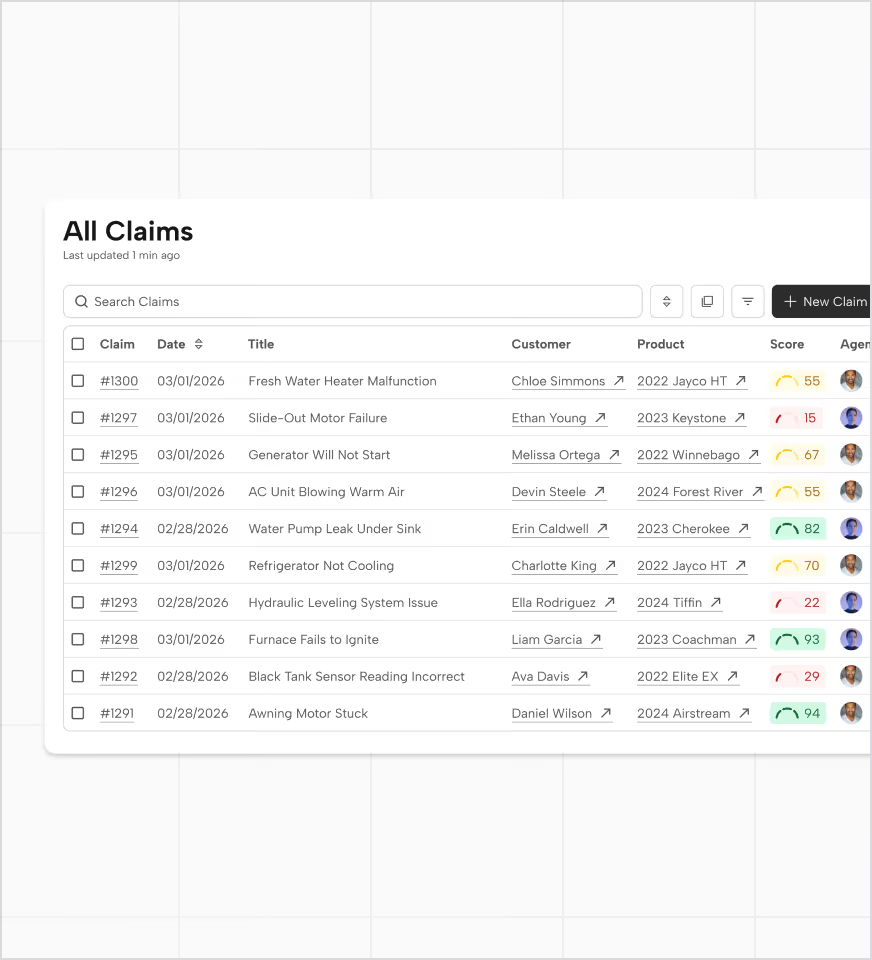Click arrow icon beside Ella Rodriguez
872x960 pixels.
(609, 602)
